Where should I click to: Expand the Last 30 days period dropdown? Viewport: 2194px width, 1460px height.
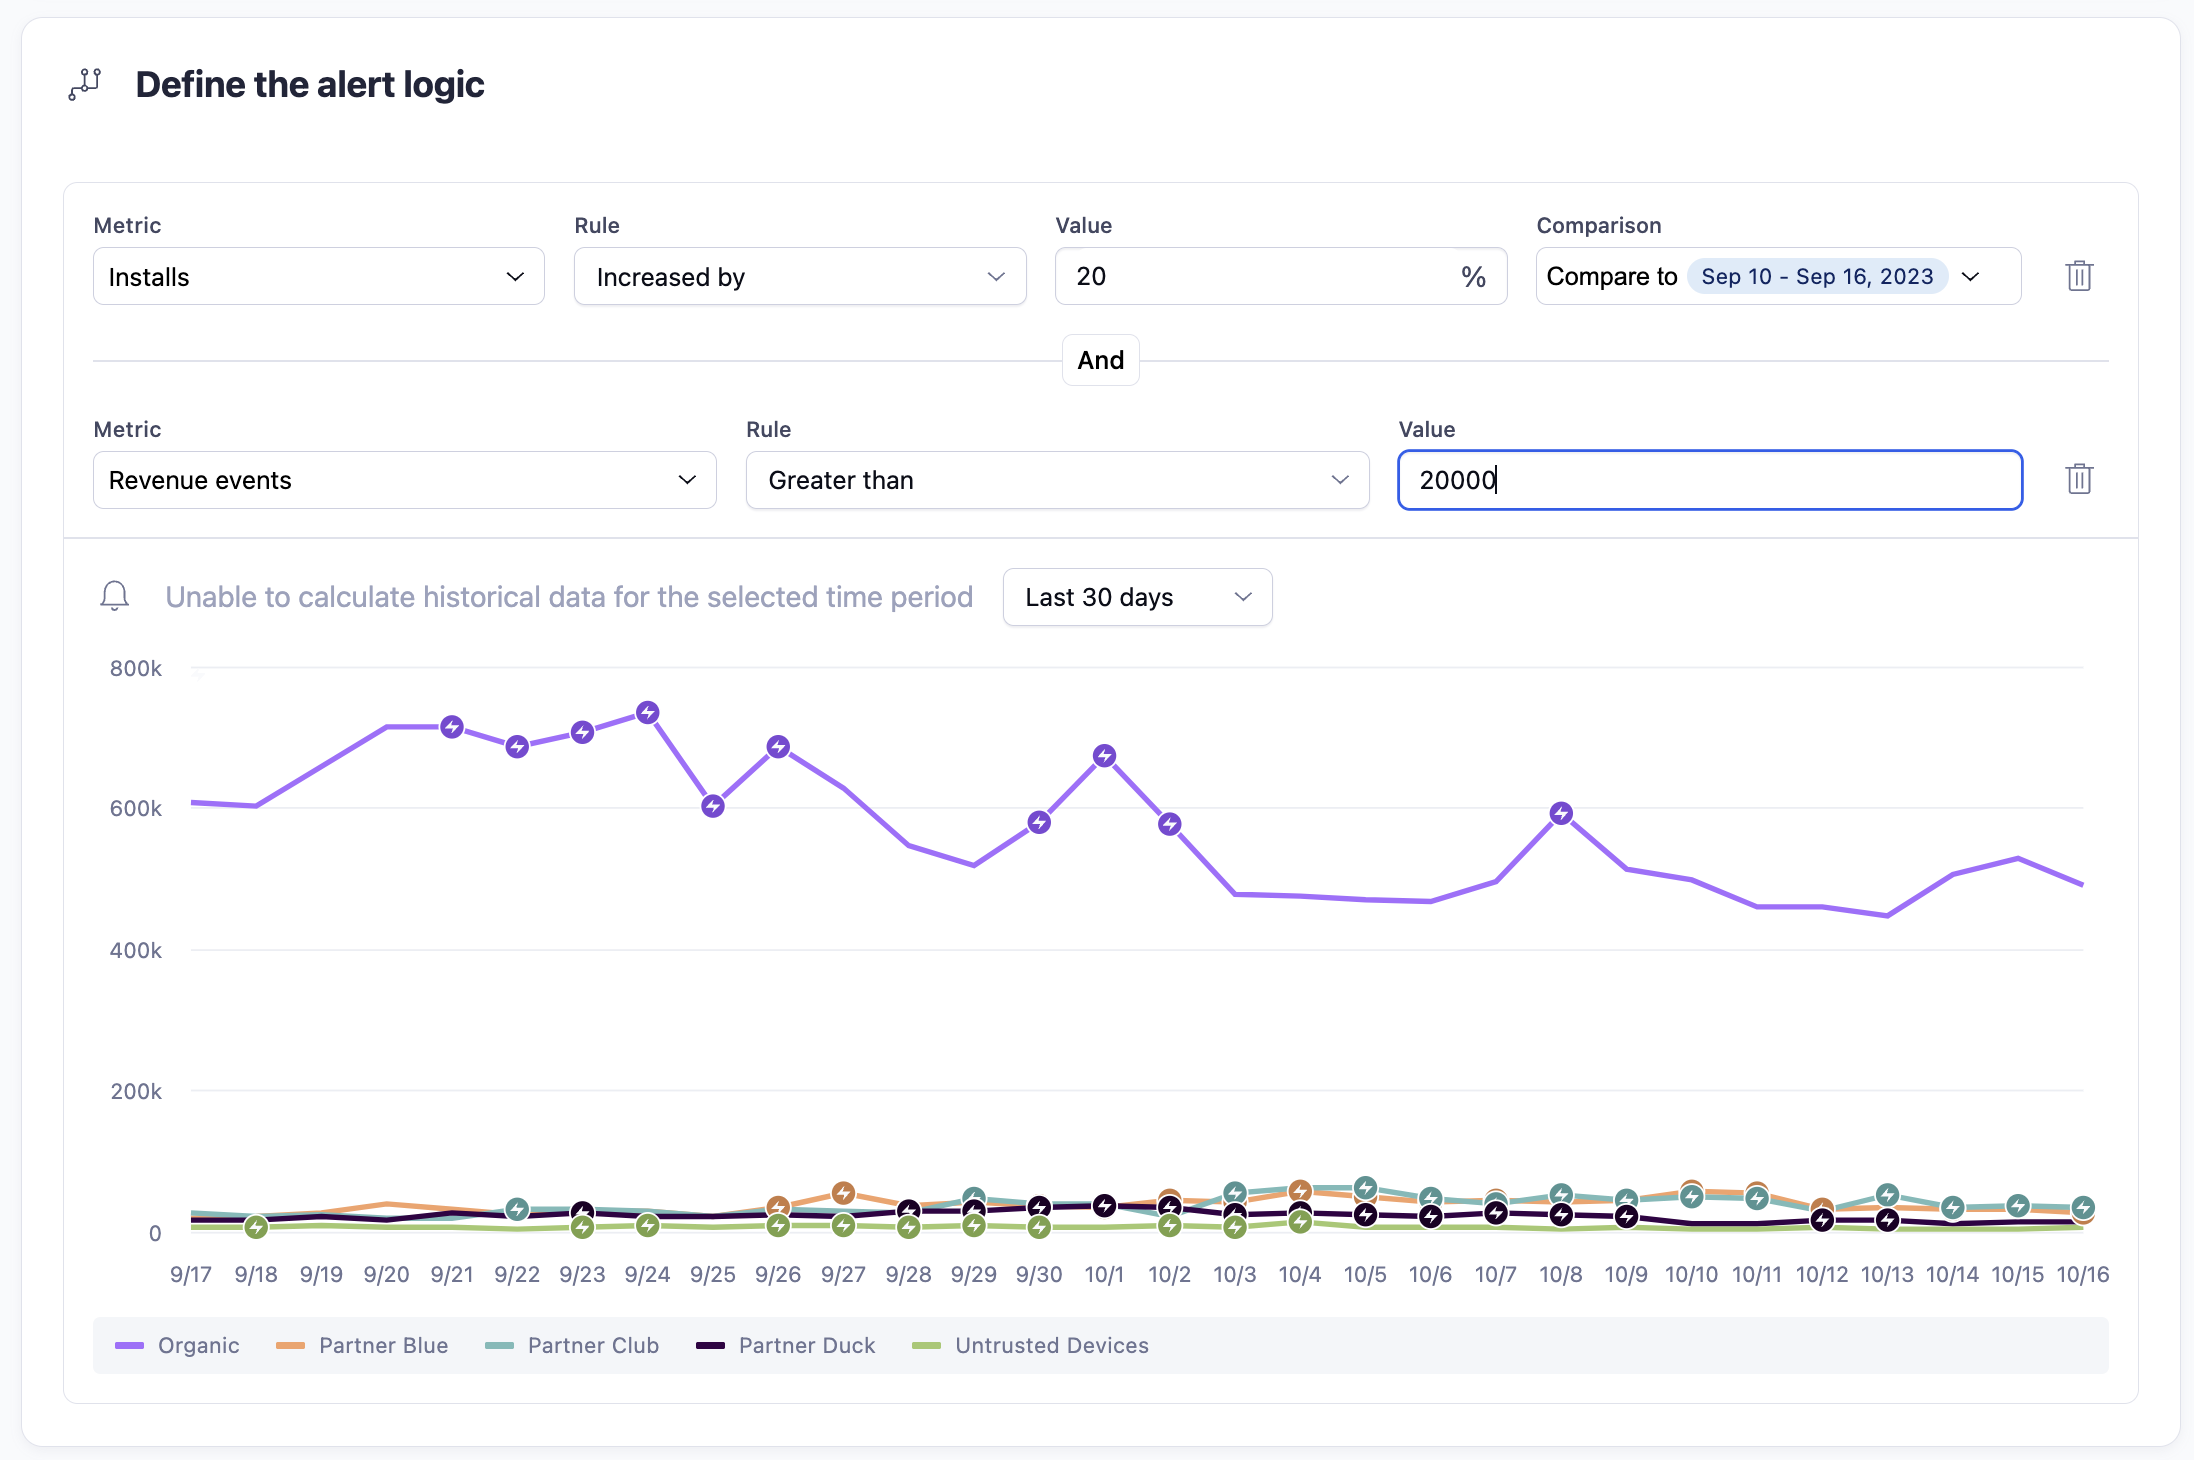tap(1137, 597)
